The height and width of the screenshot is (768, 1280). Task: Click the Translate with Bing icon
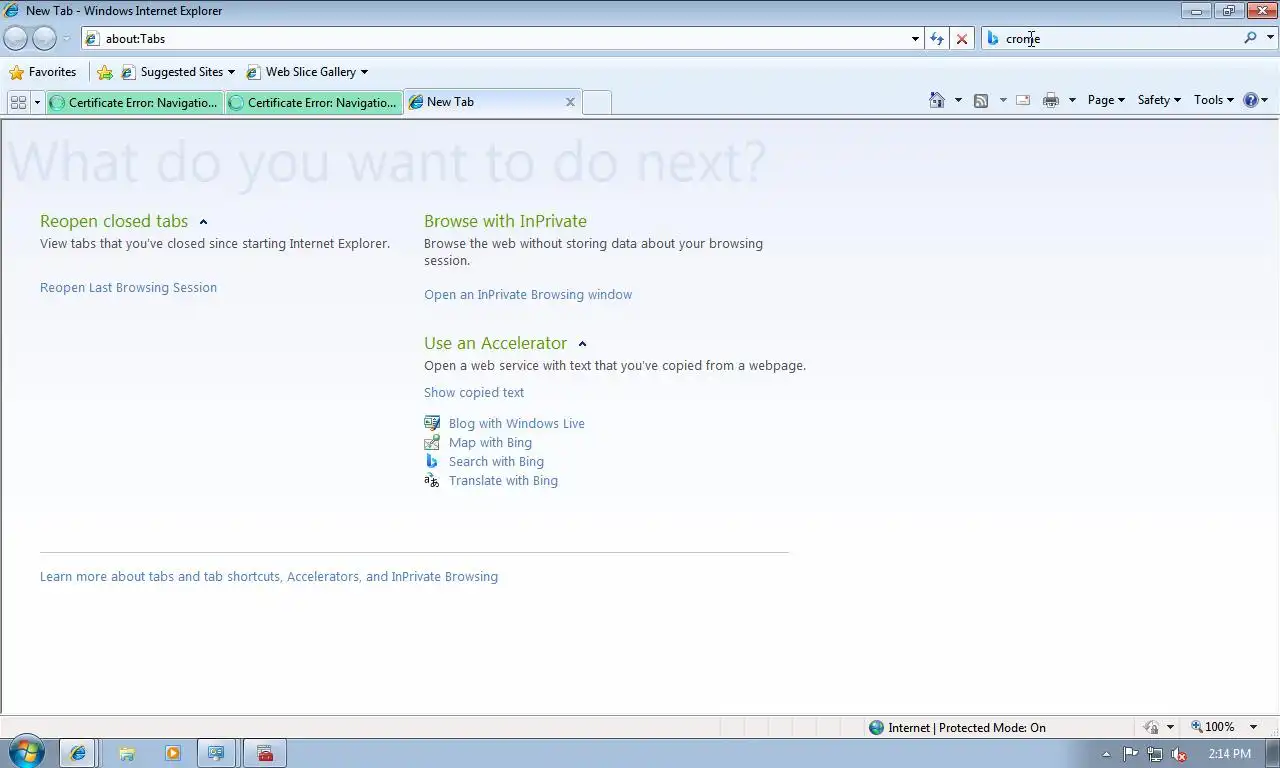point(432,480)
